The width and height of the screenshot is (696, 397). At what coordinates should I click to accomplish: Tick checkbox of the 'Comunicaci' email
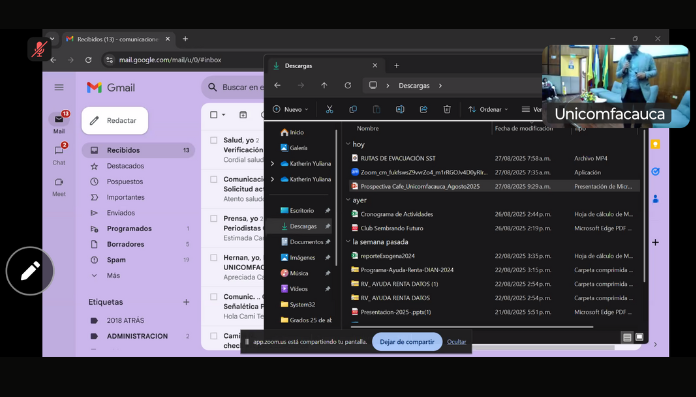(x=214, y=179)
